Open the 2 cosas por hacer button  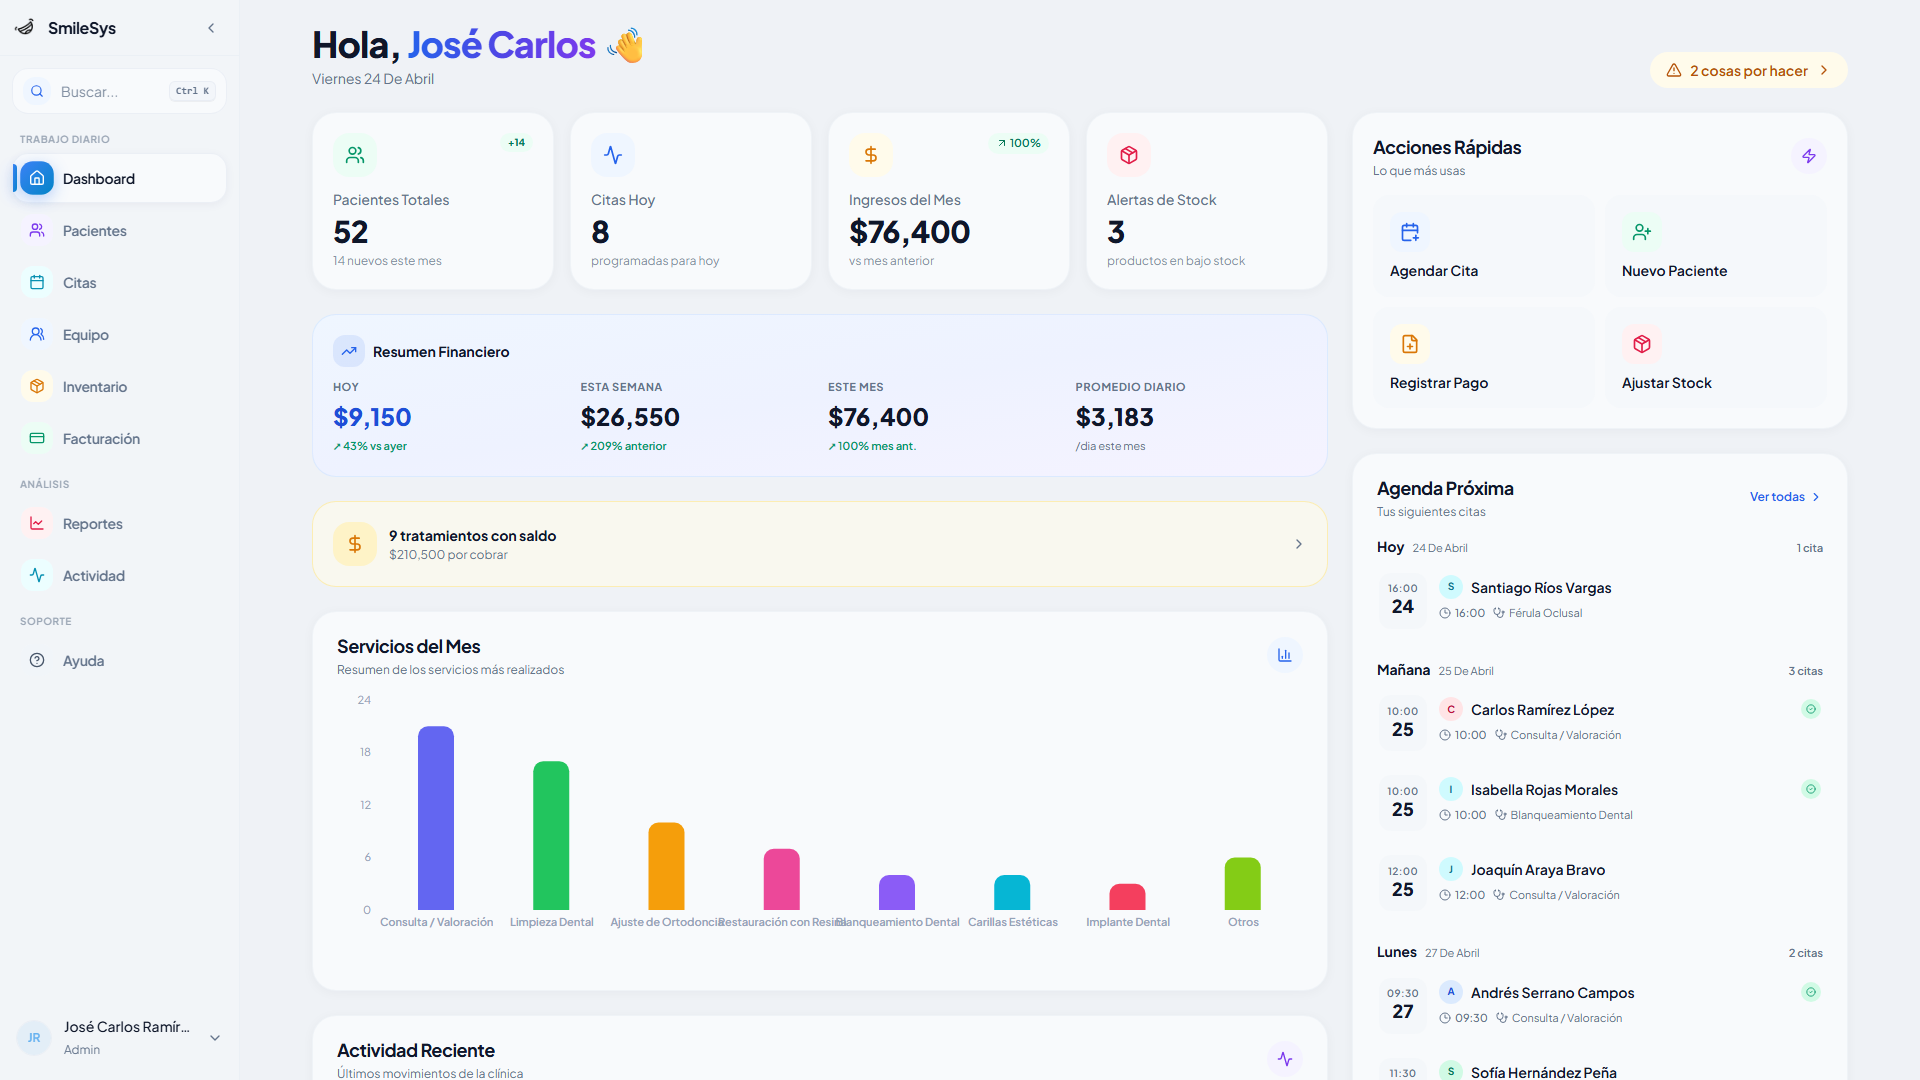pos(1748,71)
